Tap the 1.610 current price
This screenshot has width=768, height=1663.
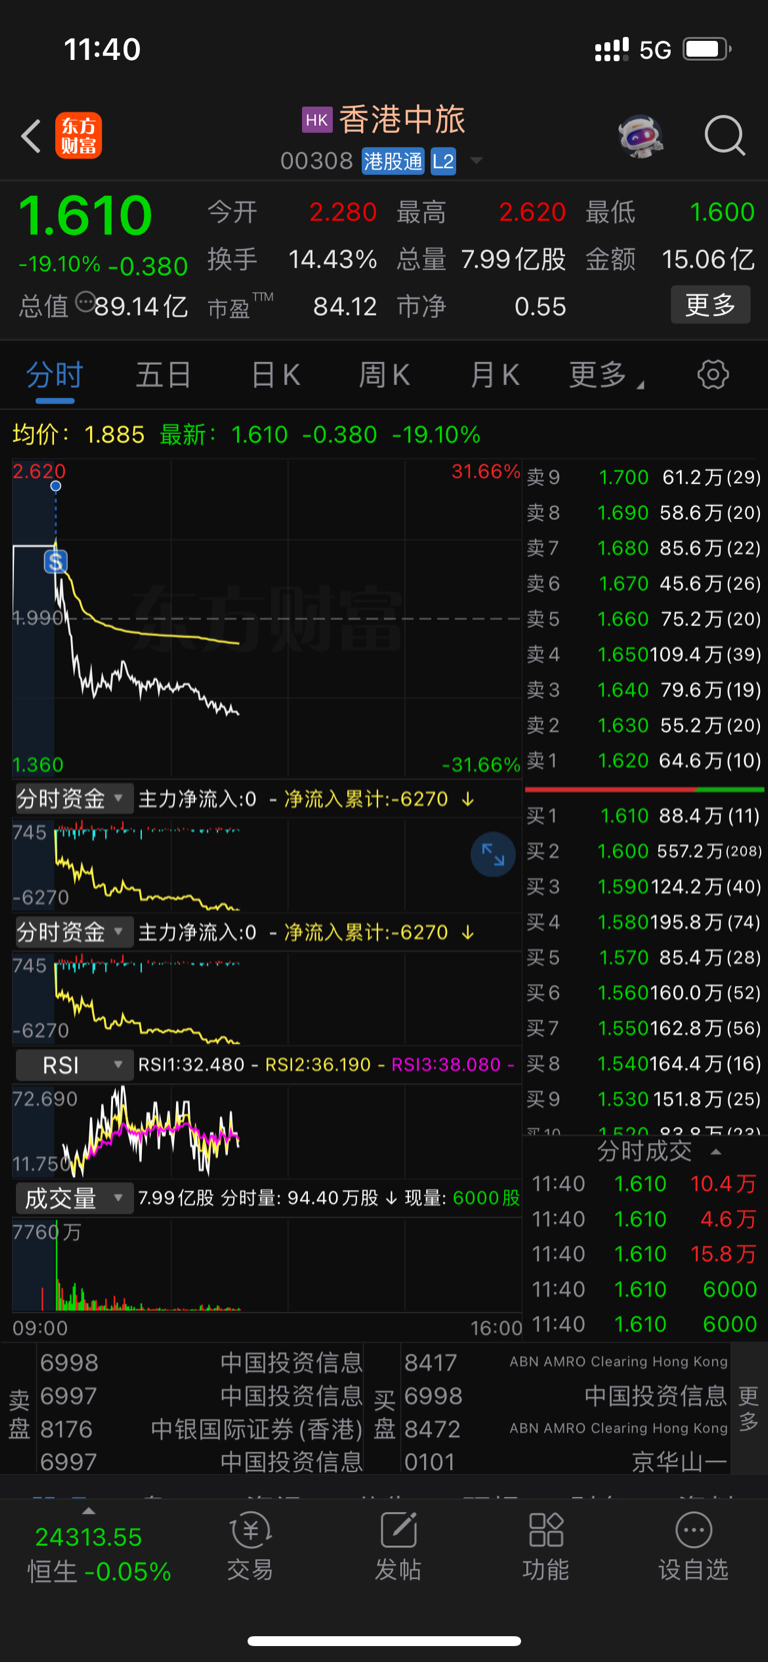tap(86, 216)
